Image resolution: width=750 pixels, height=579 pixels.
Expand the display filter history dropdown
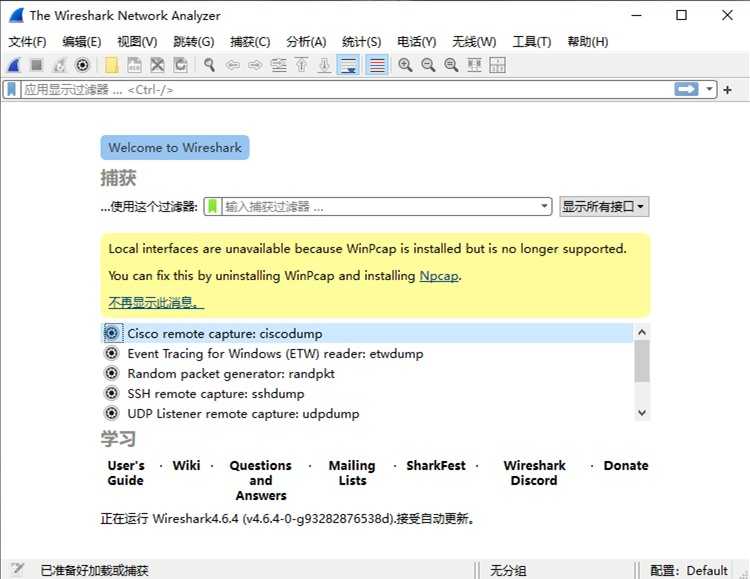(x=710, y=89)
